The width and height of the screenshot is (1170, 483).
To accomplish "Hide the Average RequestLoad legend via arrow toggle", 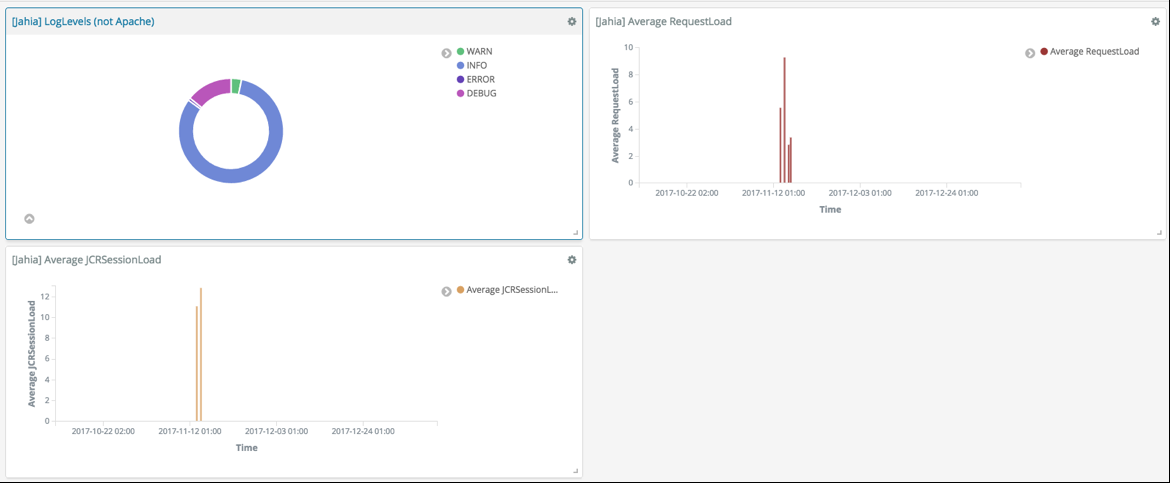I will click(1030, 53).
